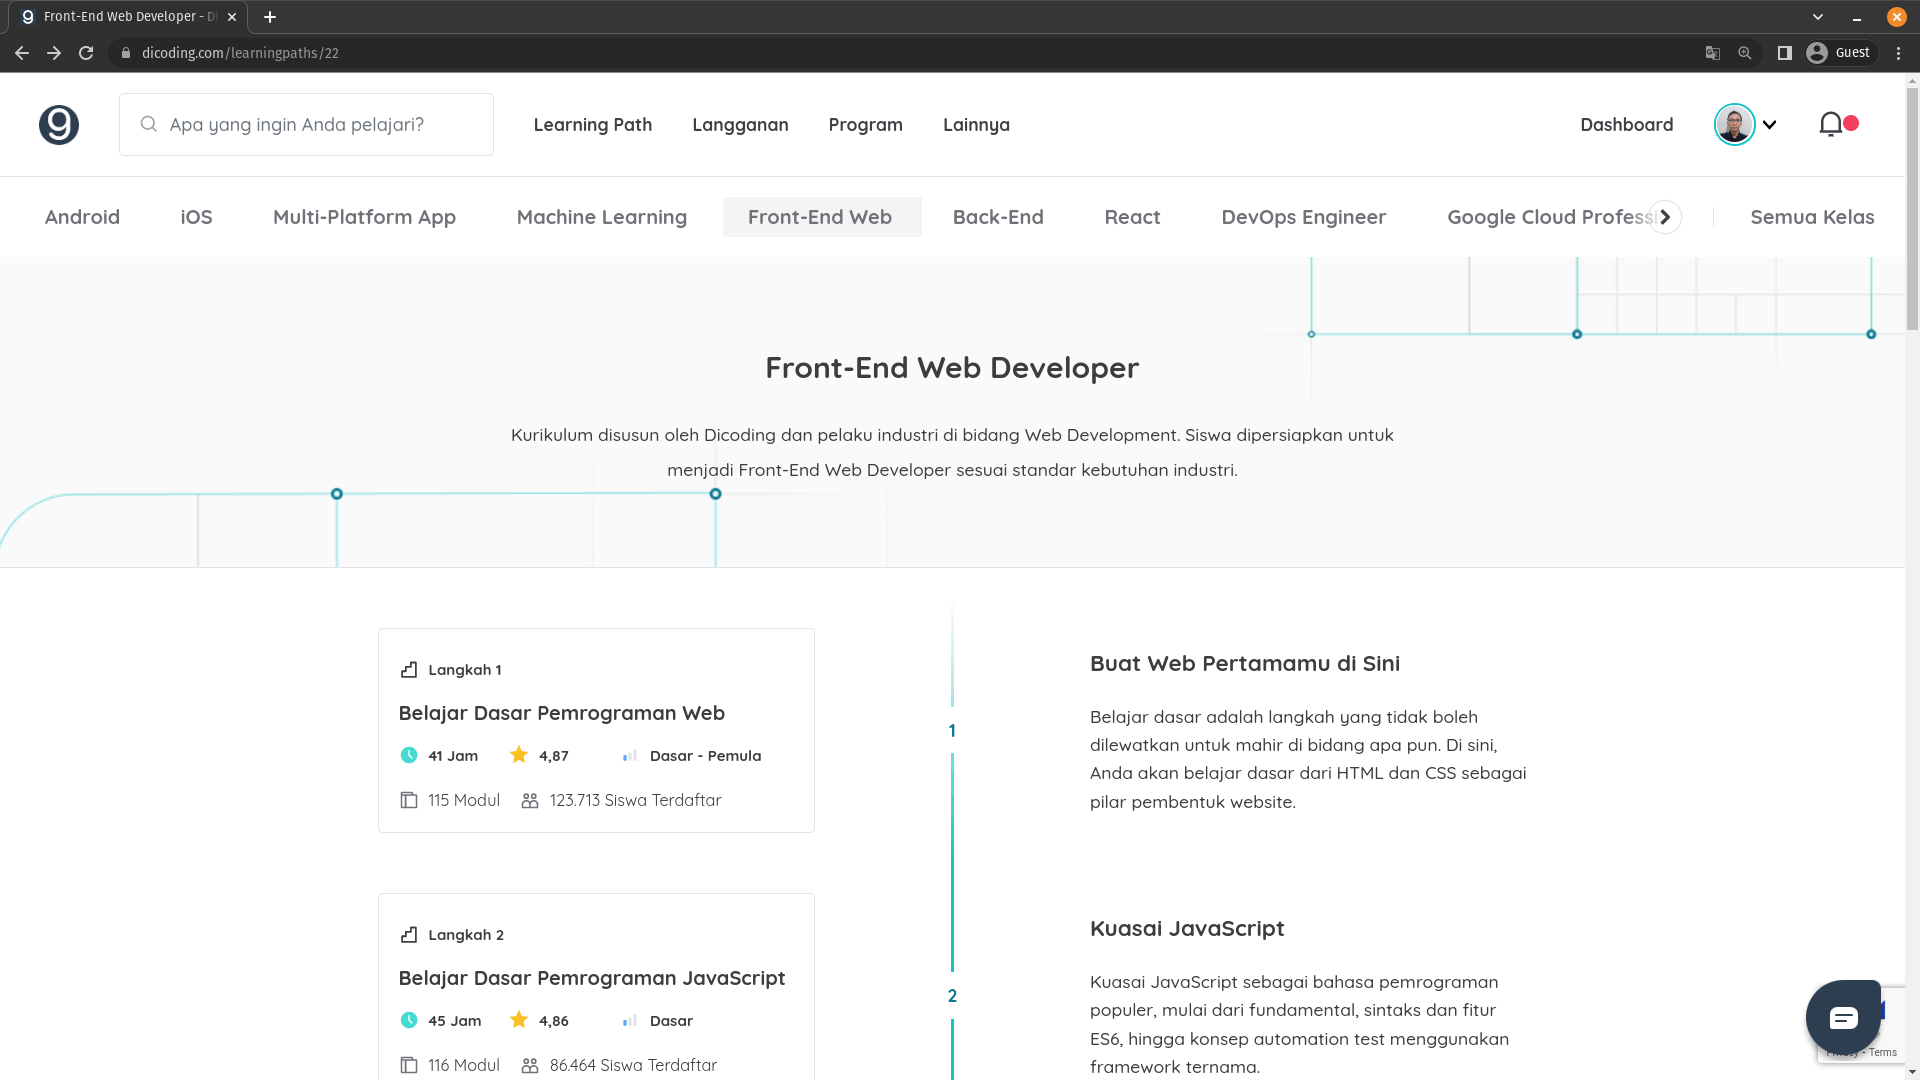Click Semua Kelas link
Screen dimensions: 1920x1080
pyautogui.click(x=1812, y=217)
